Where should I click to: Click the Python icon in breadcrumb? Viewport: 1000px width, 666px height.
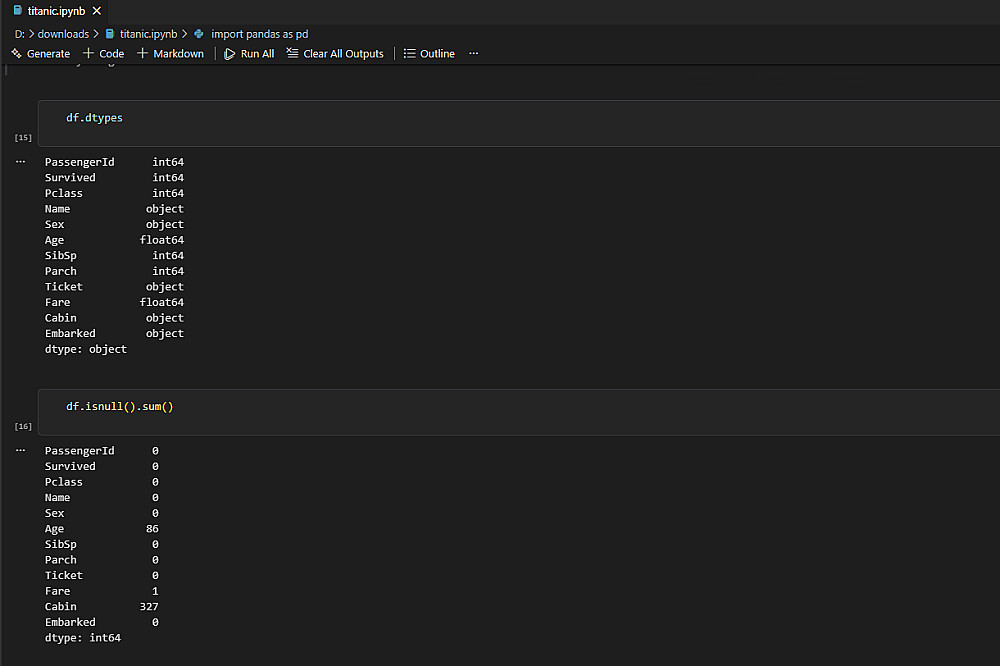[200, 34]
